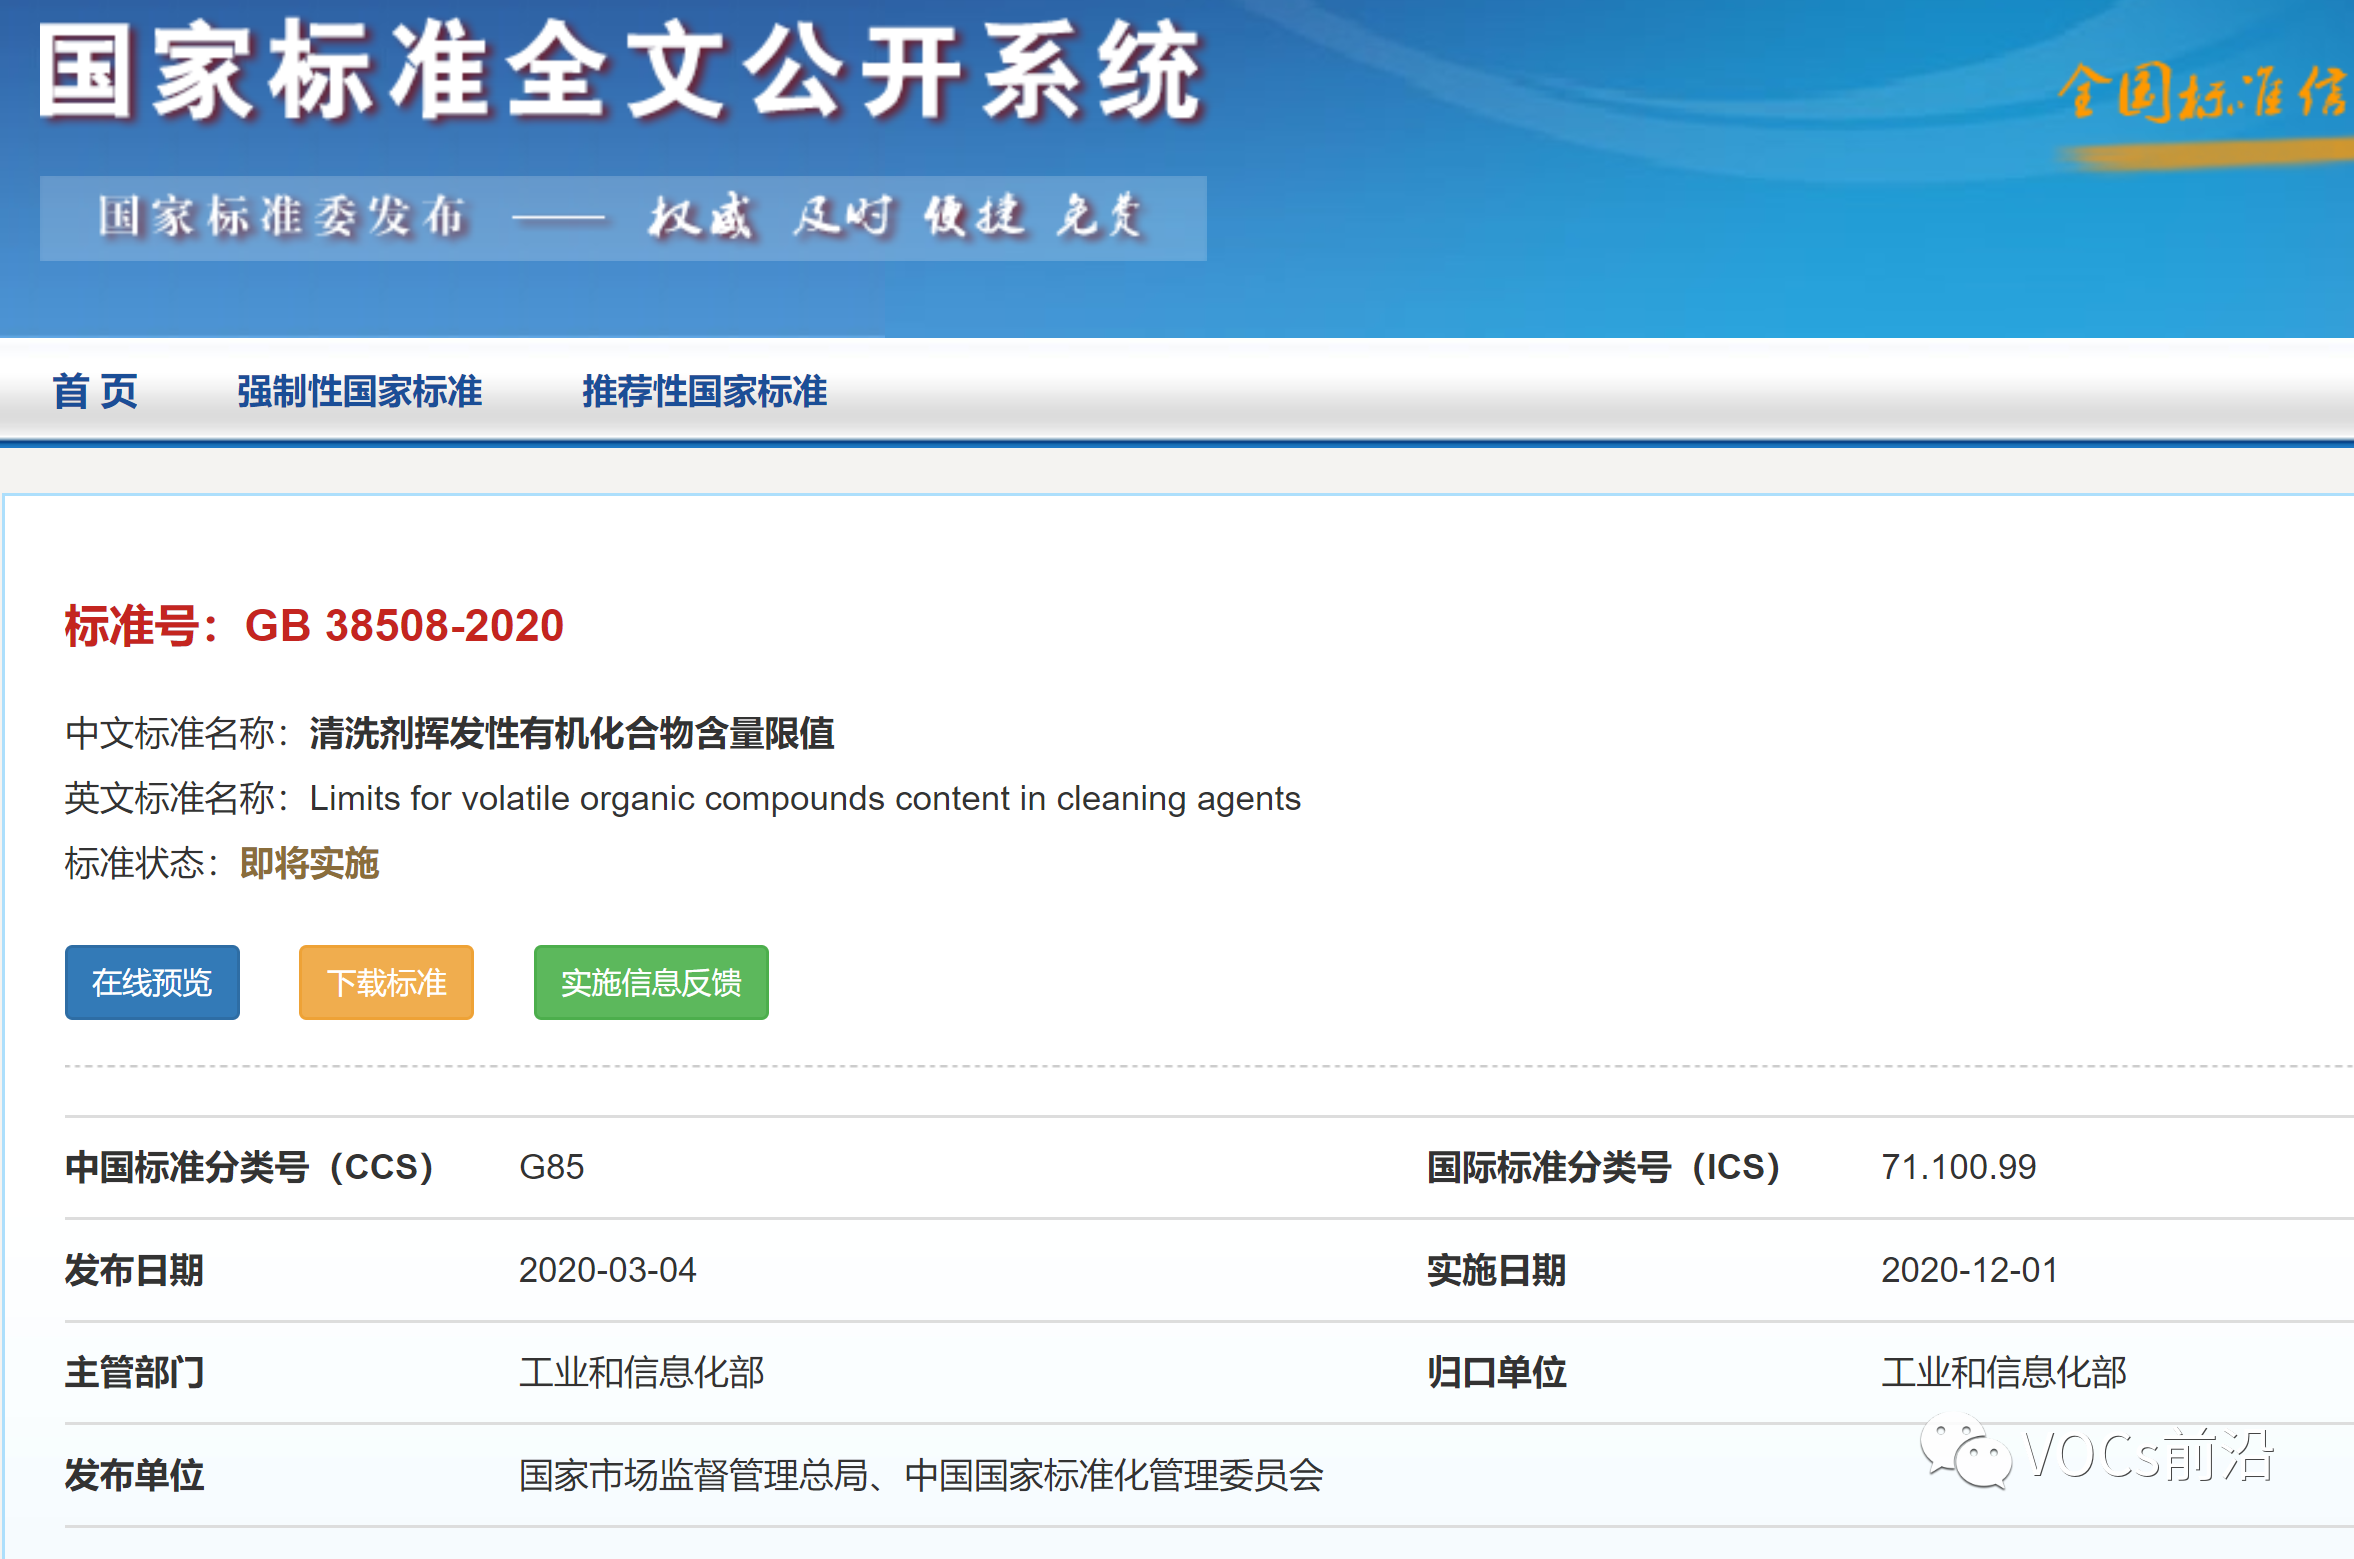Click the ICS value 71.100.99
Screen dimensions: 2354x1559
1958,1167
